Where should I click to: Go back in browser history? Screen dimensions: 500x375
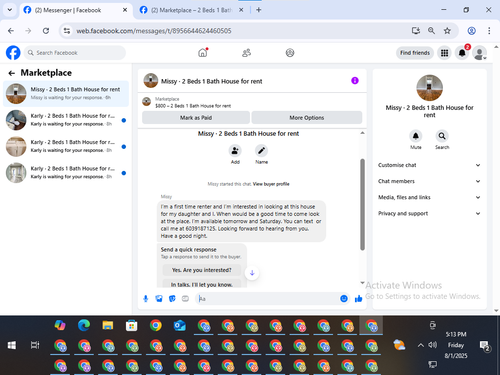tap(11, 31)
